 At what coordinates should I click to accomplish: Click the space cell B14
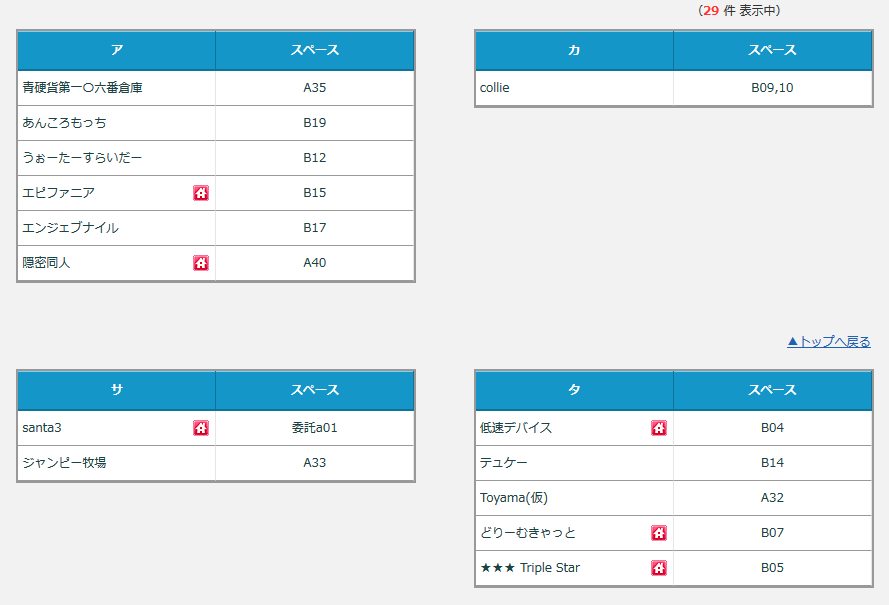pos(772,463)
